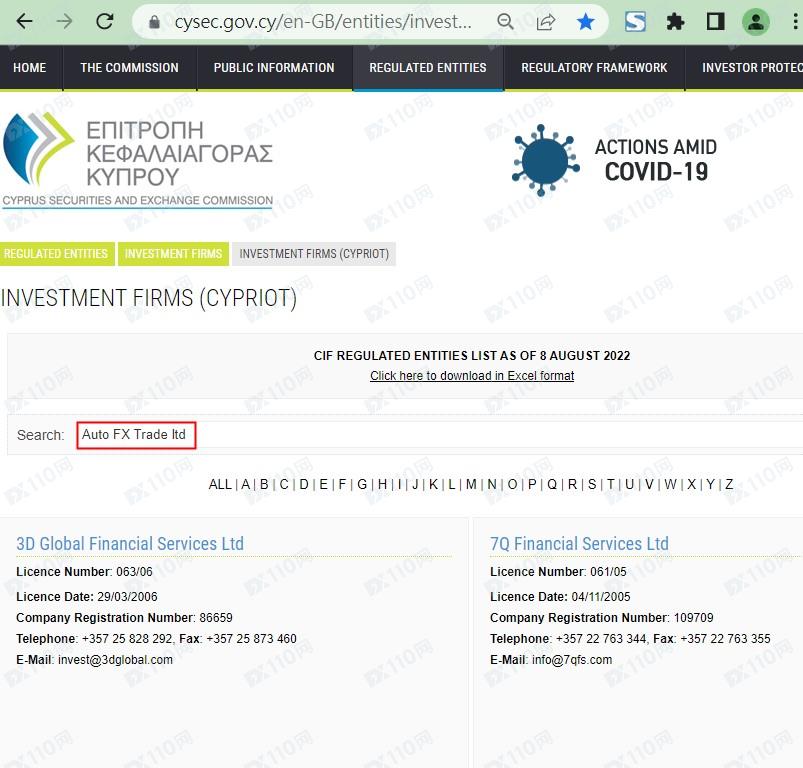Select Company Registration Number 86659
The height and width of the screenshot is (768, 803).
[x=124, y=618]
